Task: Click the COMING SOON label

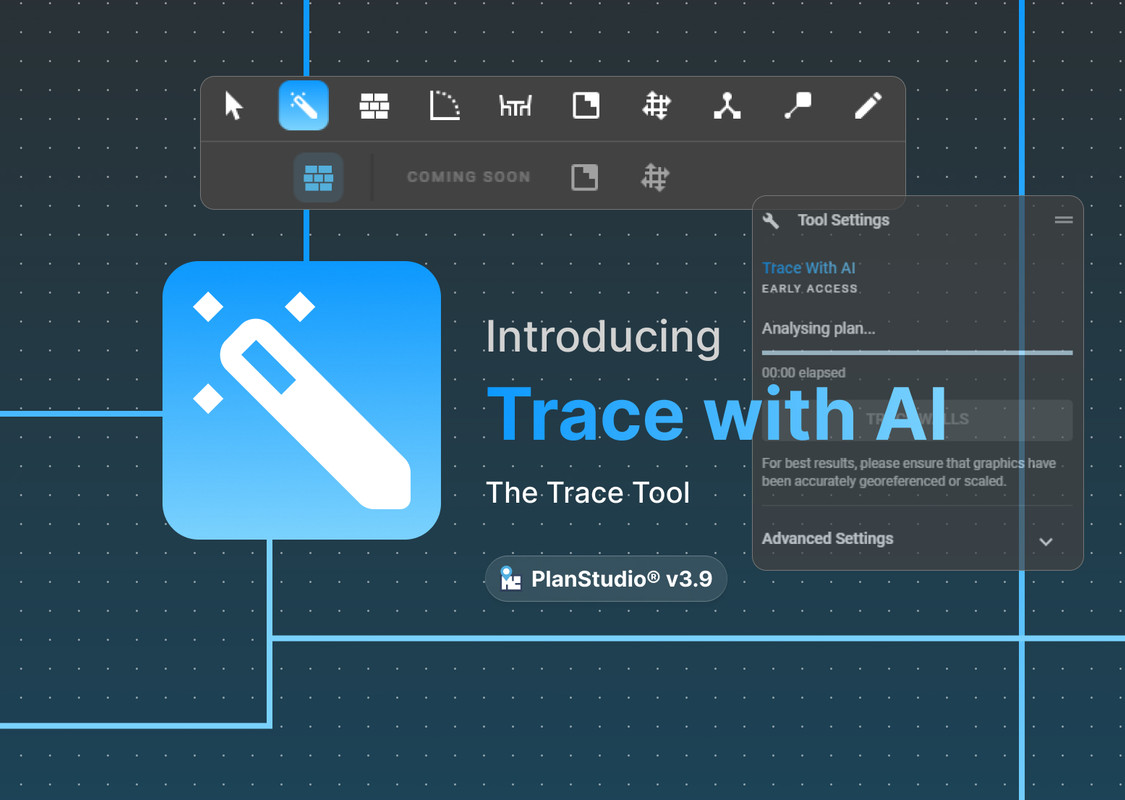Action: [x=469, y=177]
